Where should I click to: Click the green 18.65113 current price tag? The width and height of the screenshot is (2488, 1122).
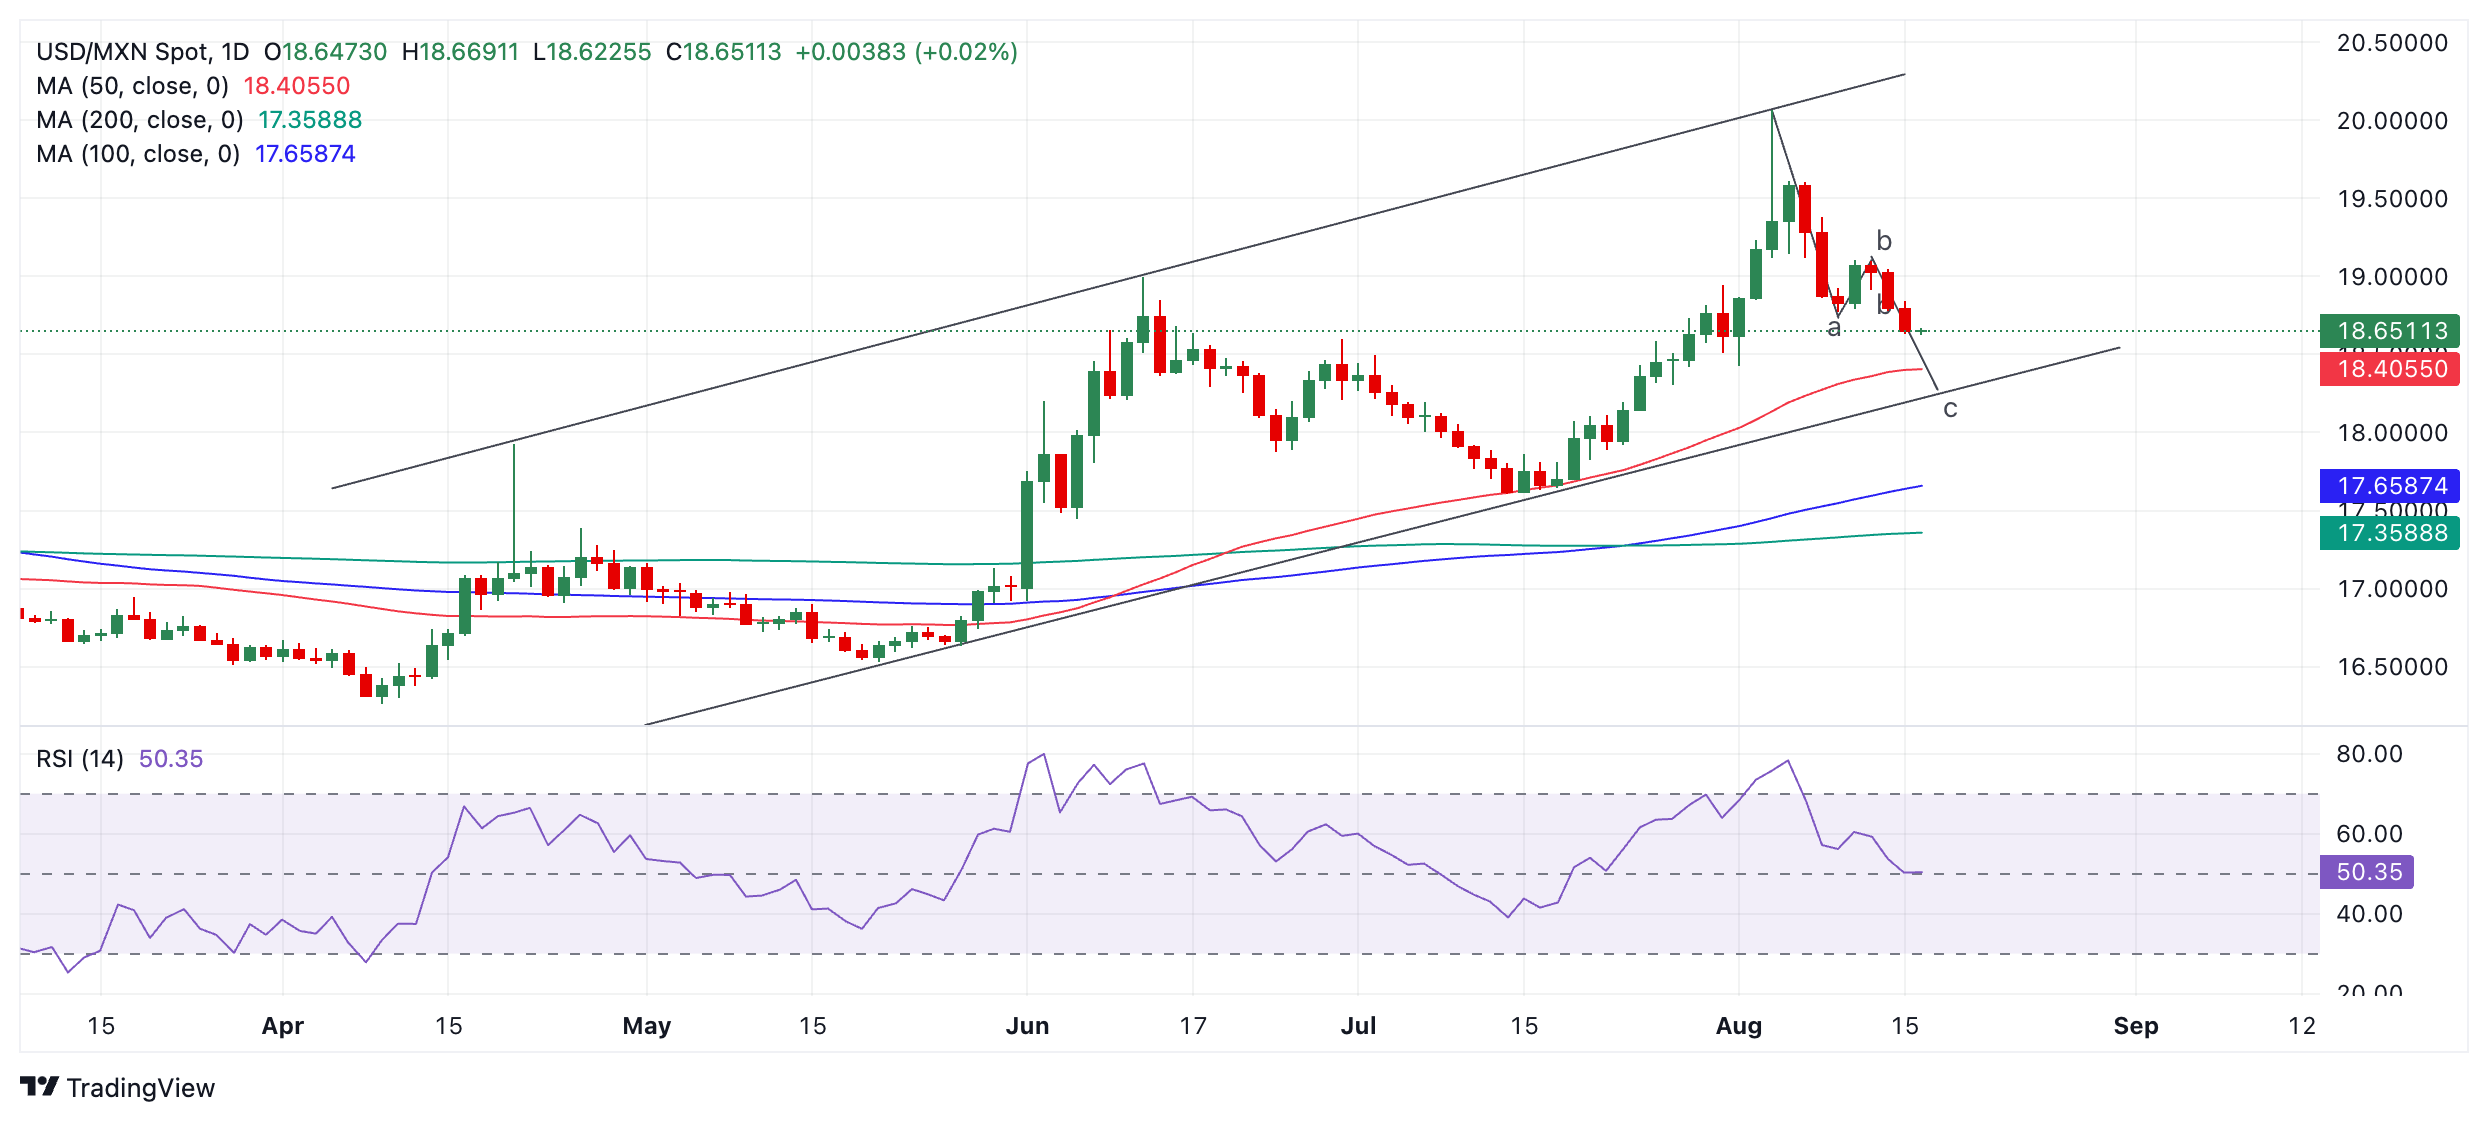(x=2390, y=331)
